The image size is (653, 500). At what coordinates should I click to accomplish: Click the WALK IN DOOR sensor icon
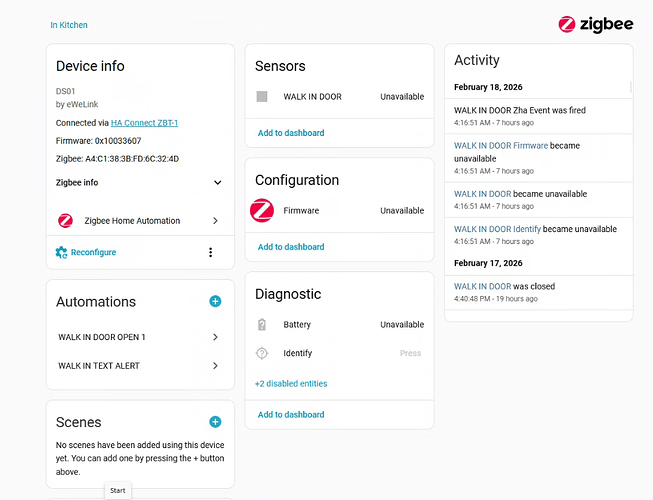point(262,97)
